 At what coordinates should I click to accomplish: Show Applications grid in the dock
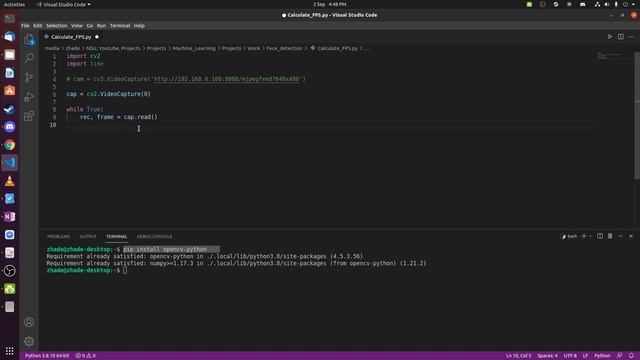coord(10,351)
